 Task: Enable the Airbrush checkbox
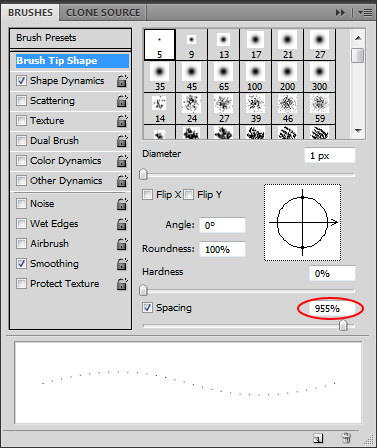point(21,244)
